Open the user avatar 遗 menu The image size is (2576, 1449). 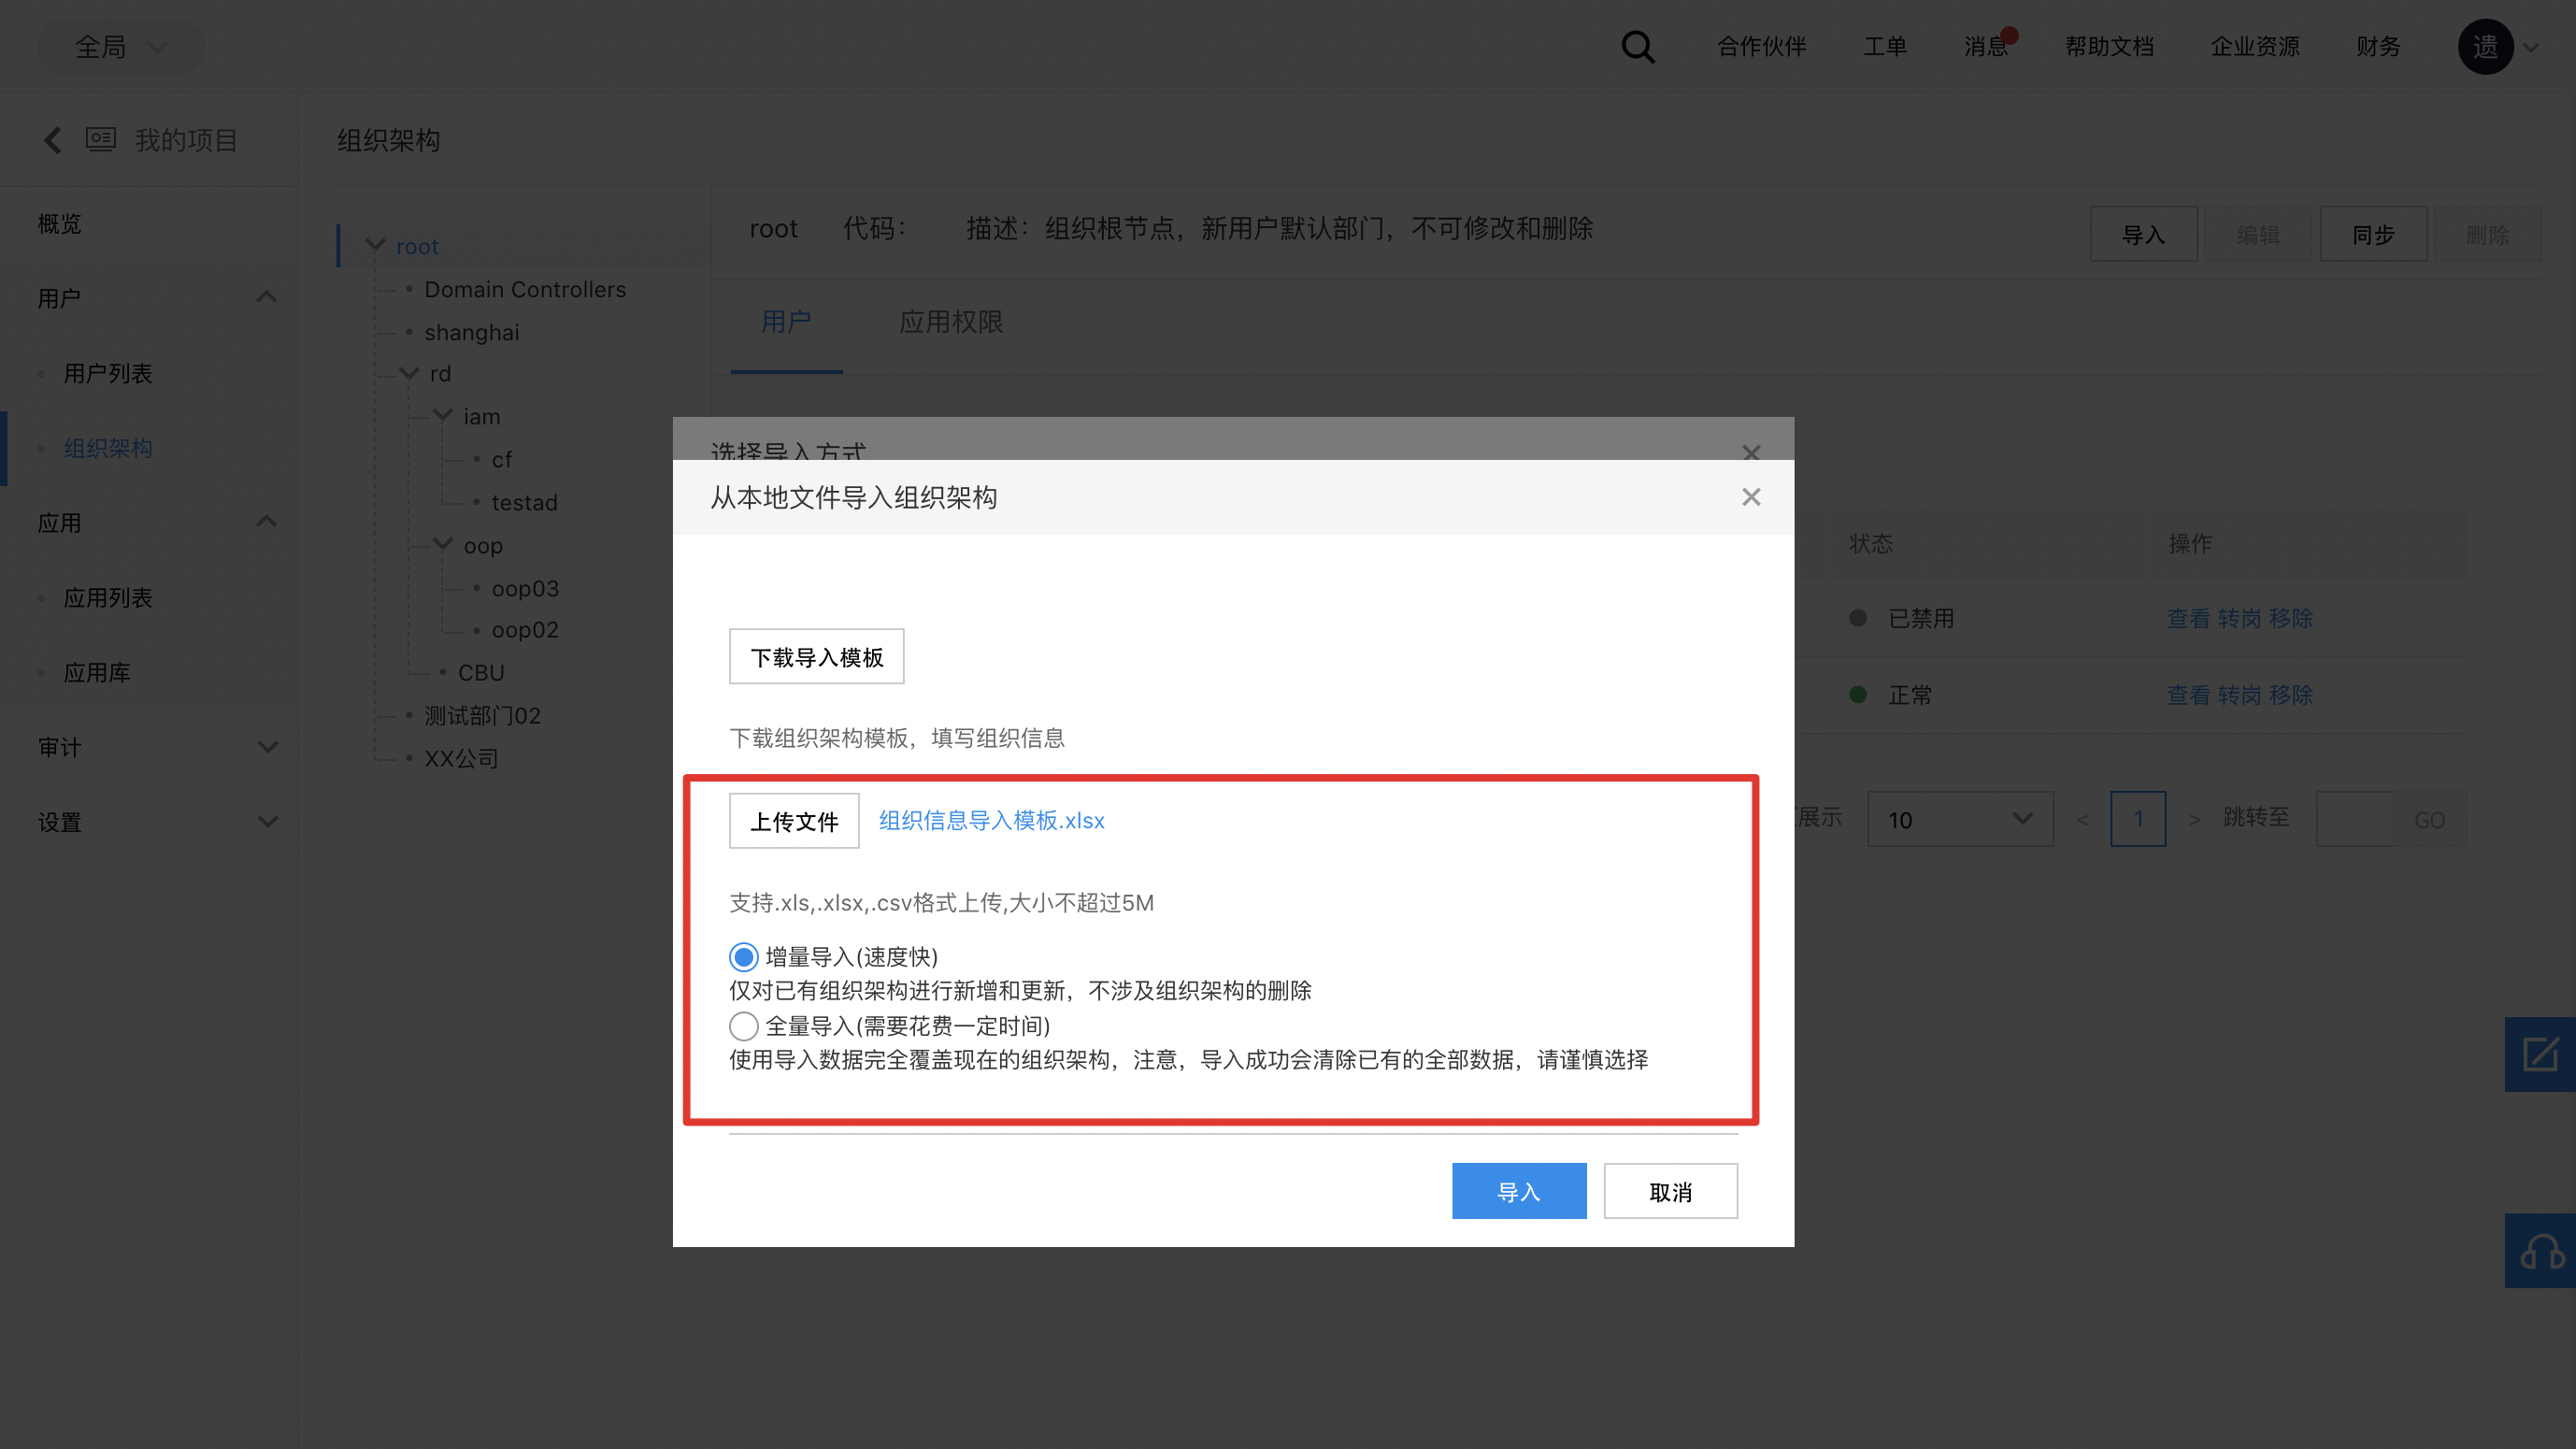[x=2485, y=47]
